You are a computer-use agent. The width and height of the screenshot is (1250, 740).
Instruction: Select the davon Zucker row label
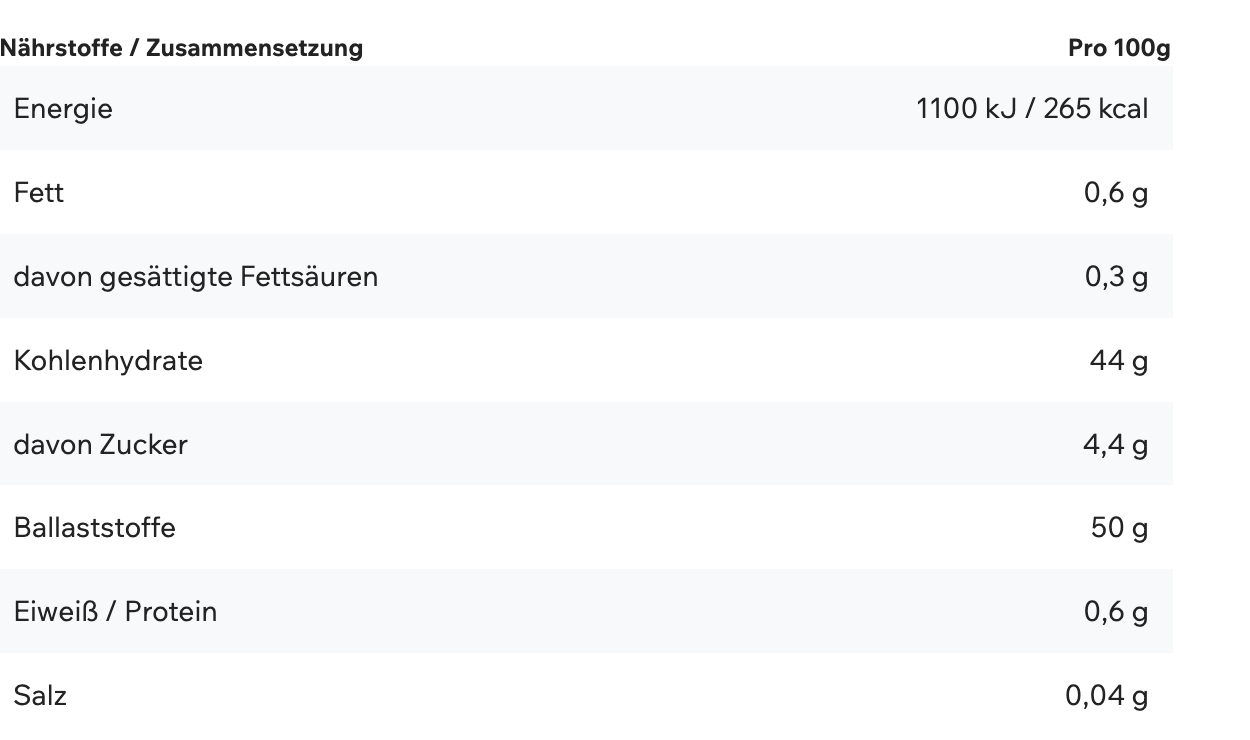(x=100, y=444)
